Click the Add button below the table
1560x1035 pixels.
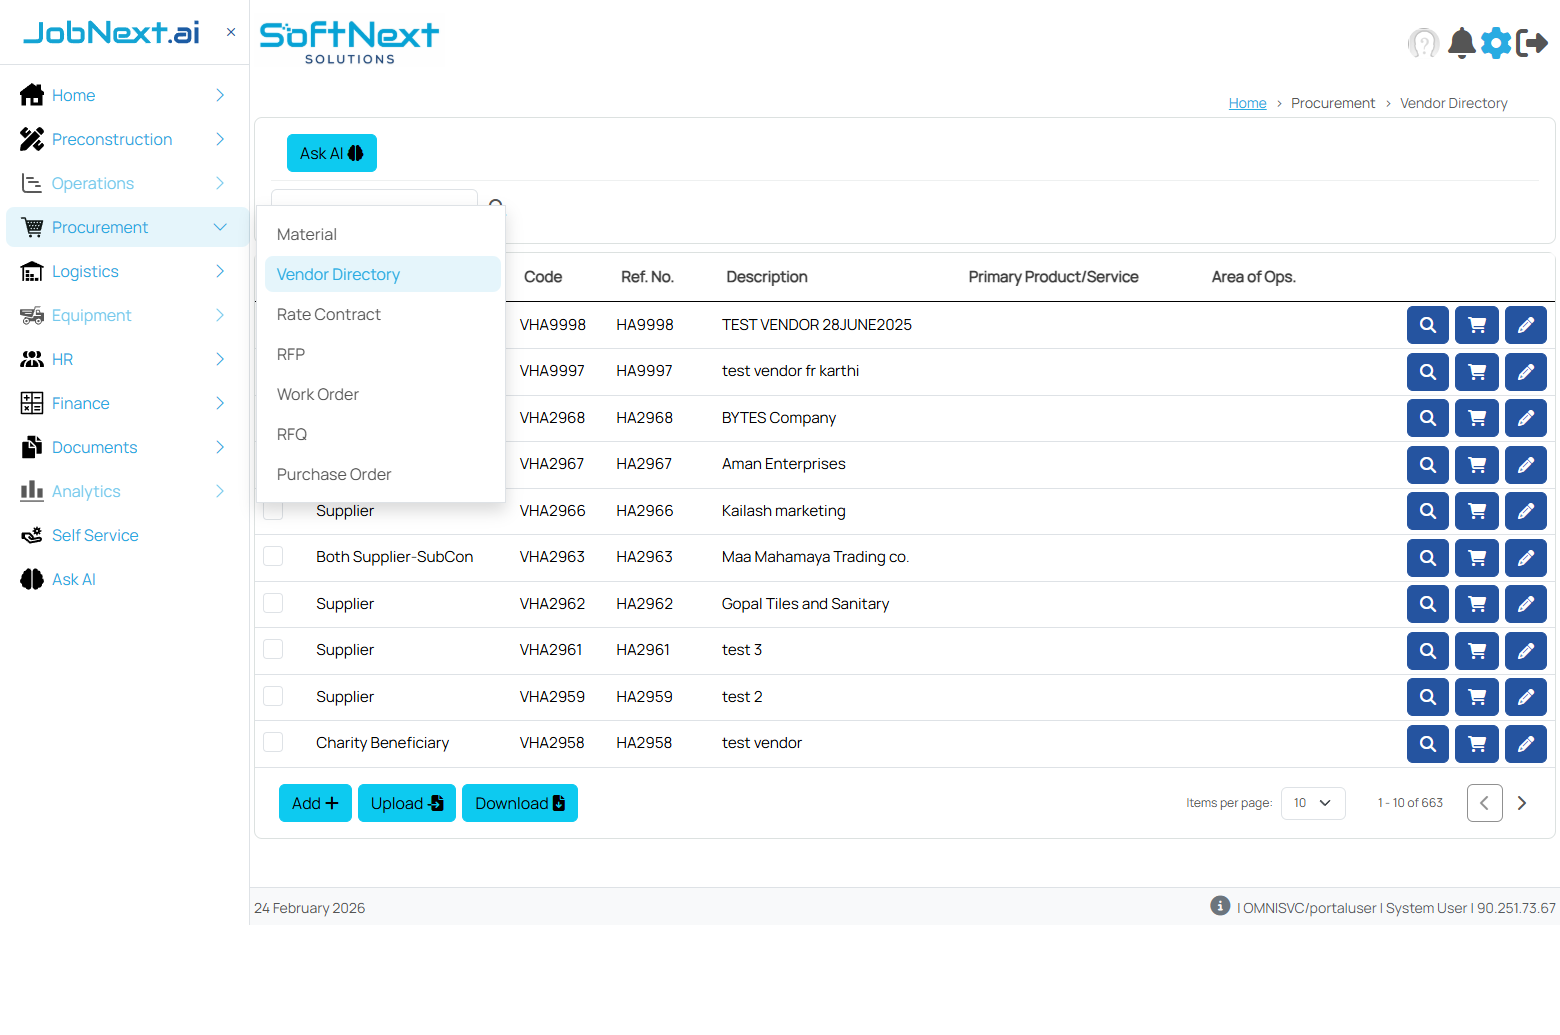[314, 802]
